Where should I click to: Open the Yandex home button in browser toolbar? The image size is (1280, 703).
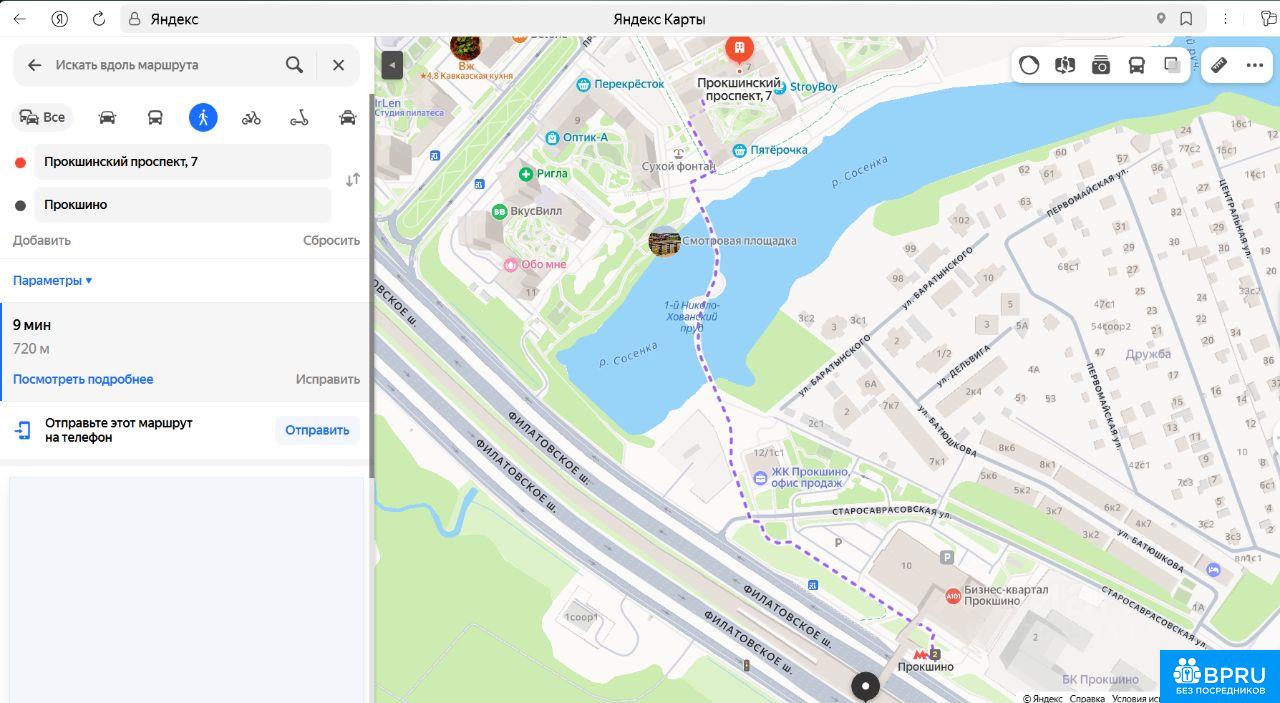[x=59, y=19]
